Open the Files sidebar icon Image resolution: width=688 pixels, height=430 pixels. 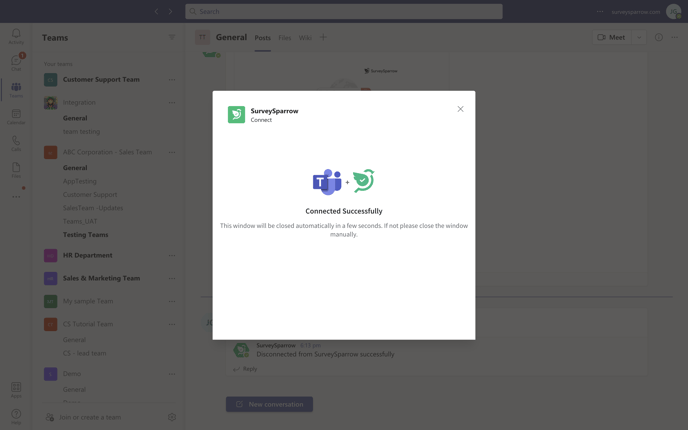pos(16,170)
